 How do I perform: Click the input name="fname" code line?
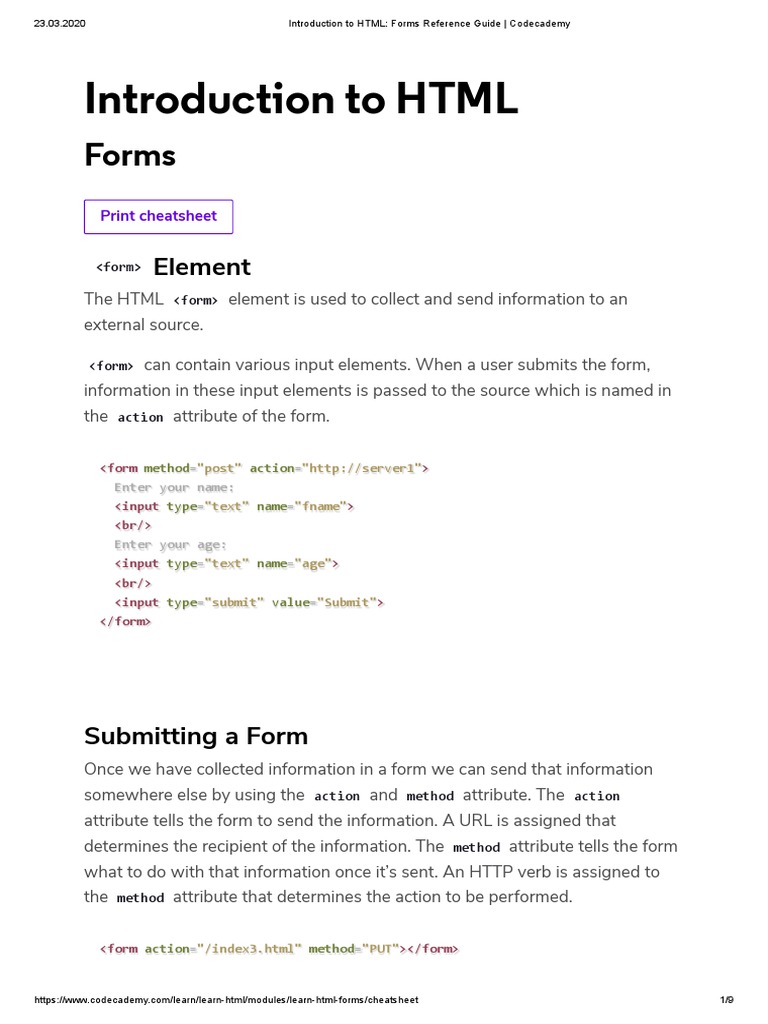coord(234,506)
